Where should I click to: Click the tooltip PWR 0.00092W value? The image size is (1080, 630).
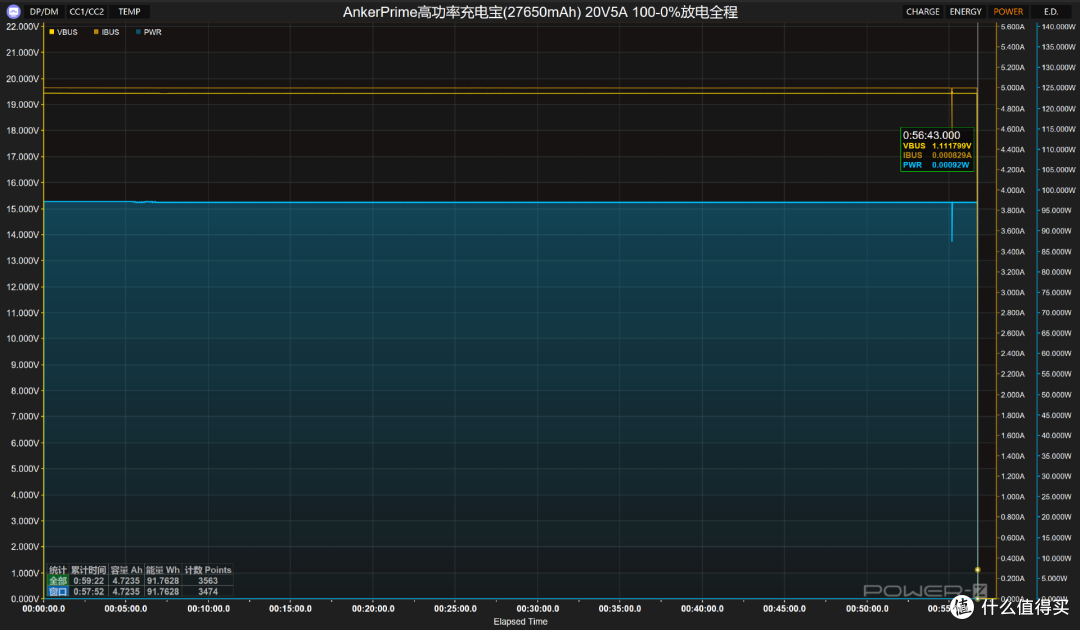[x=951, y=165]
